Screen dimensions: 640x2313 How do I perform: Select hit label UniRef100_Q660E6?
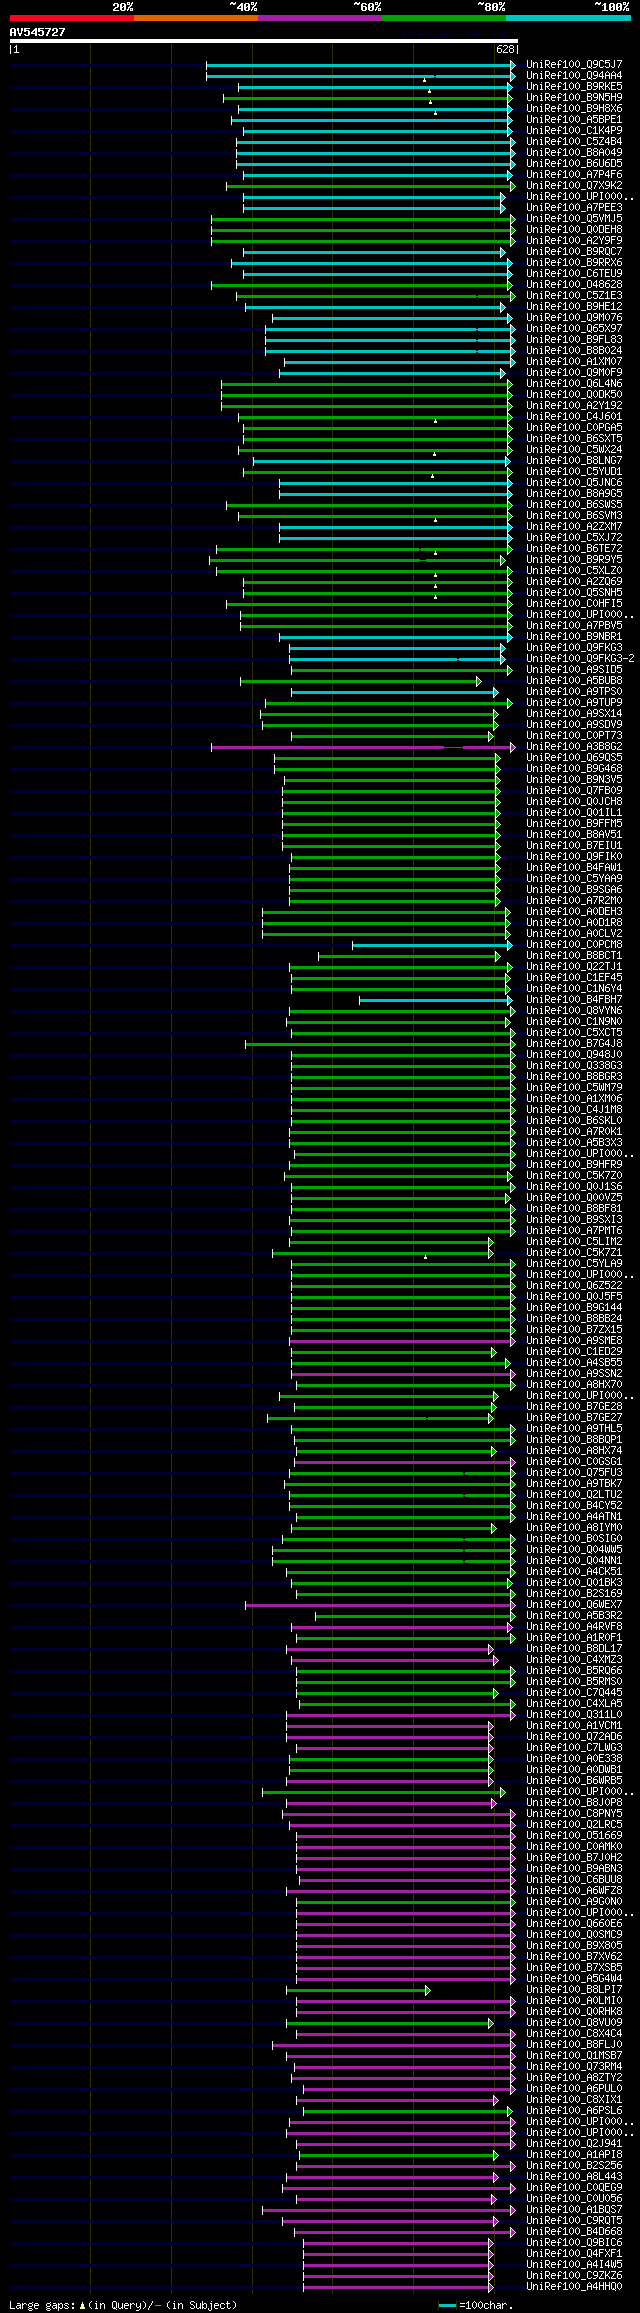click(x=574, y=1923)
